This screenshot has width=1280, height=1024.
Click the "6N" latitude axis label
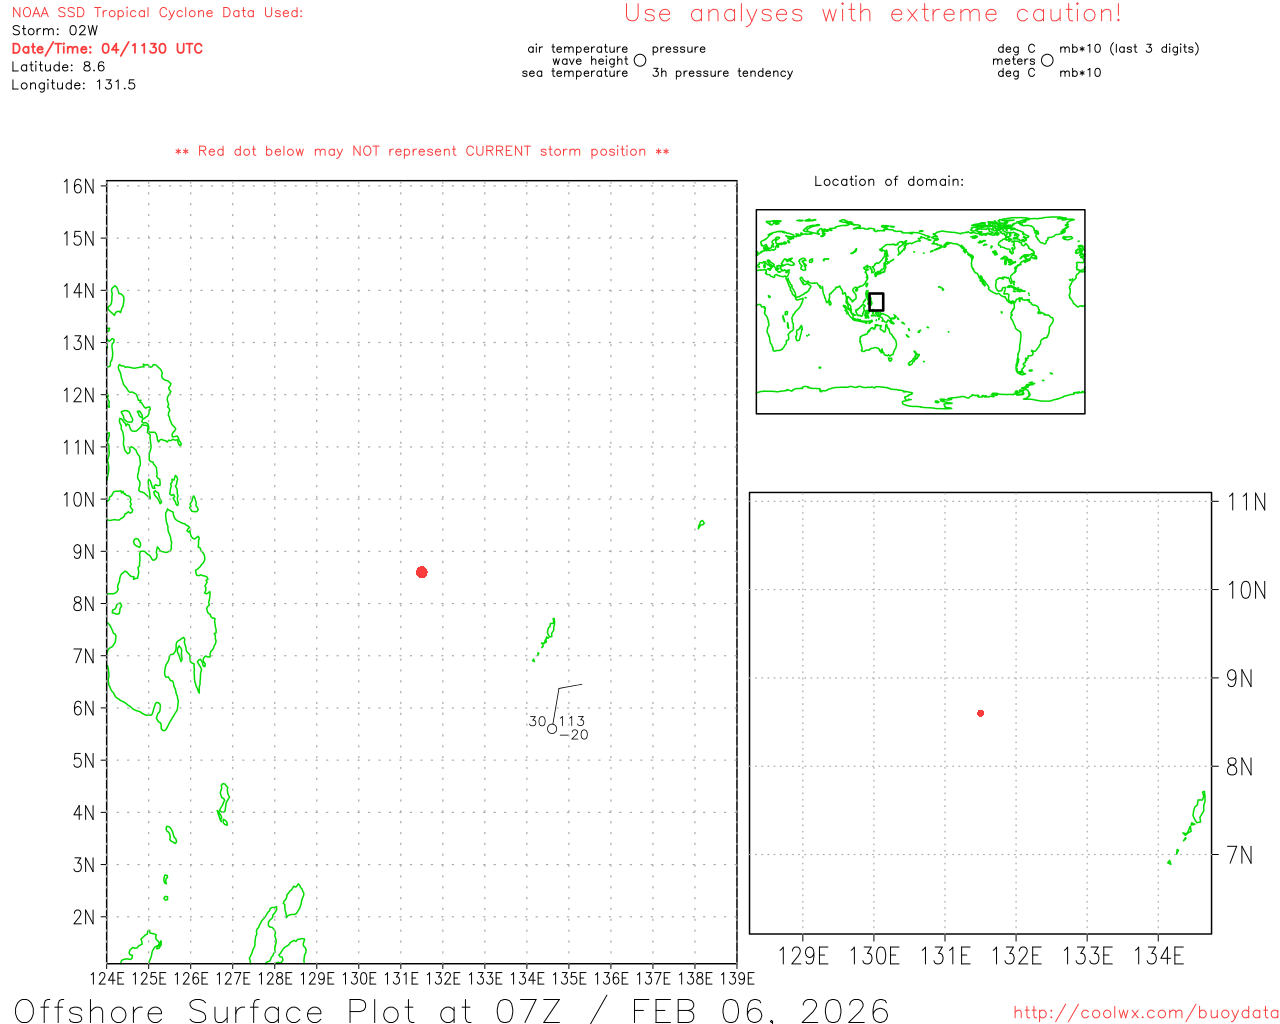tap(84, 709)
